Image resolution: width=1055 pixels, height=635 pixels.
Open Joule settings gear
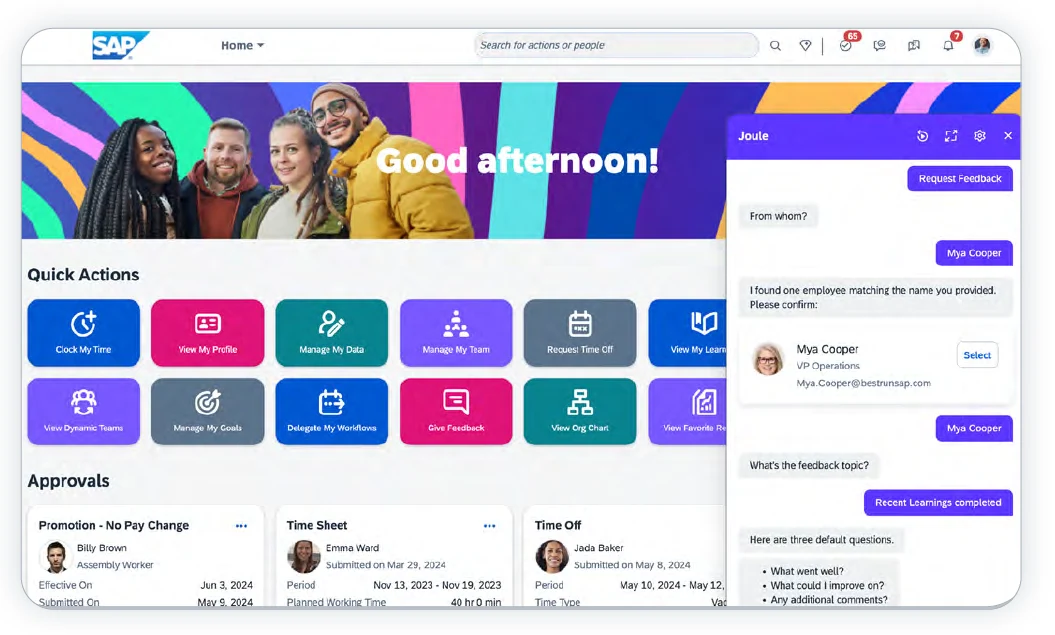point(980,136)
